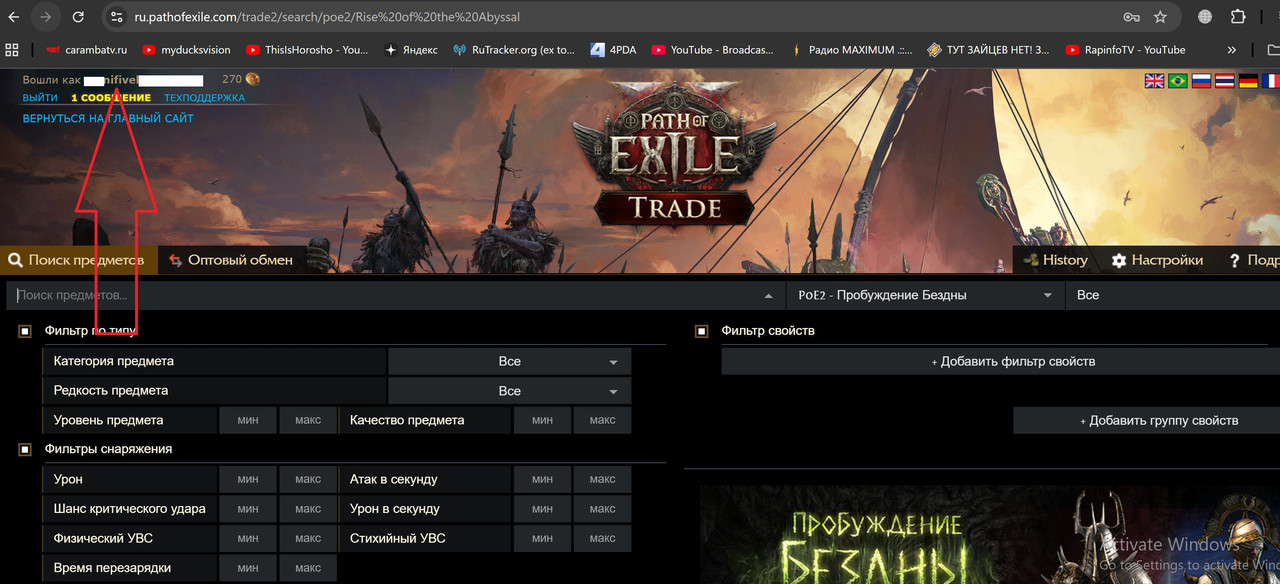The height and width of the screenshot is (584, 1280).
Task: Open the Все status dropdown
Action: click(x=1172, y=295)
